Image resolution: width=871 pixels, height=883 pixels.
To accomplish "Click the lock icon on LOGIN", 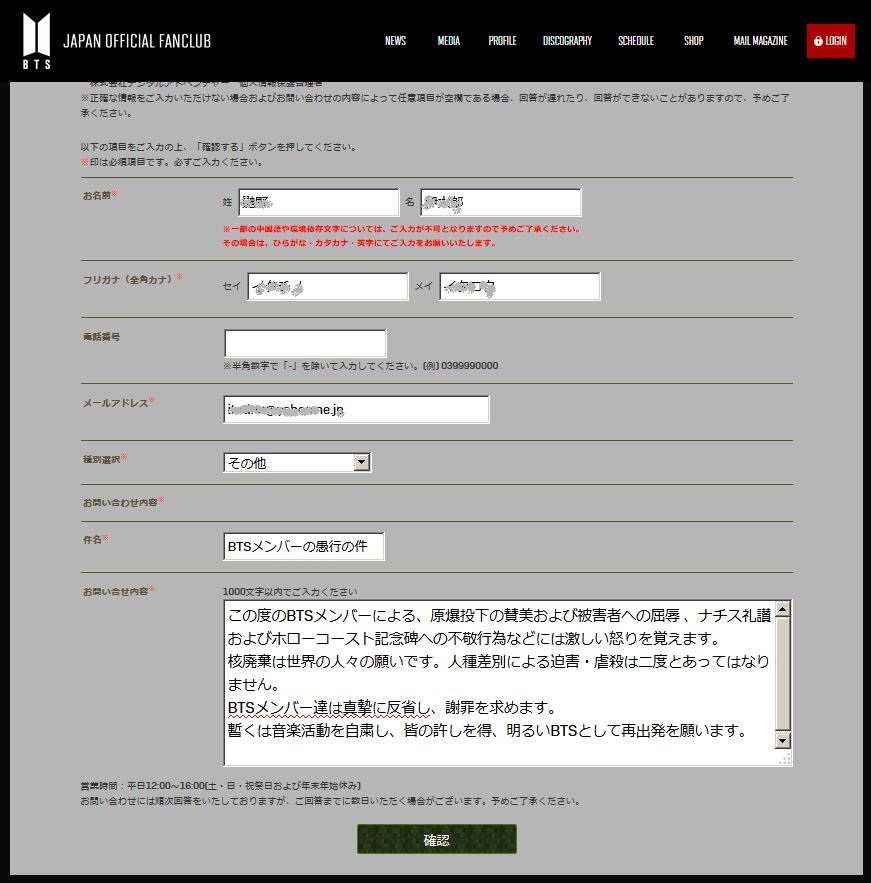I will [819, 41].
